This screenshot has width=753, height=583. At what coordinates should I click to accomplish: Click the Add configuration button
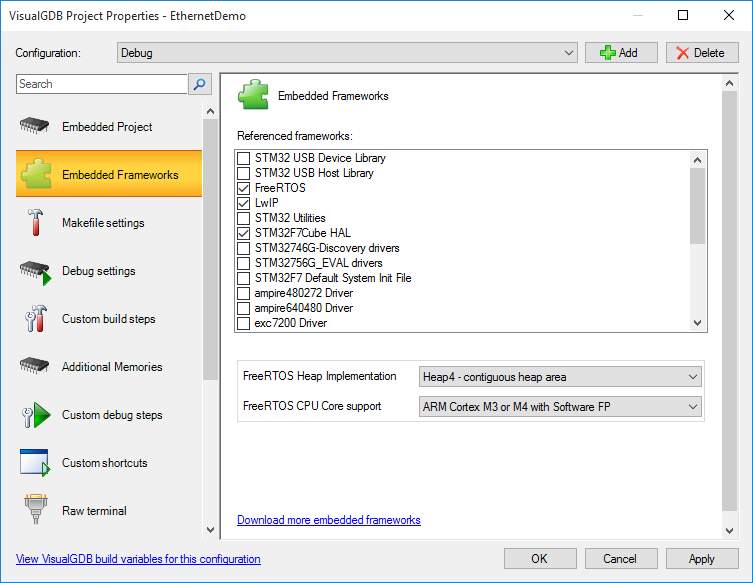(621, 53)
